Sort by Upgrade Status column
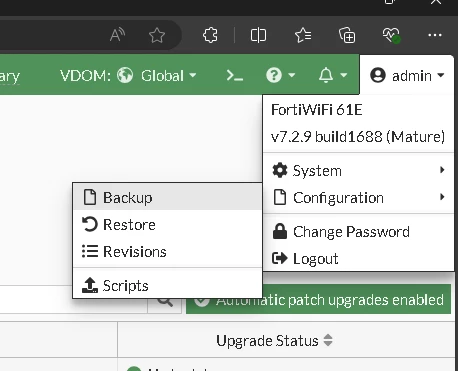This screenshot has width=458, height=371. point(274,341)
